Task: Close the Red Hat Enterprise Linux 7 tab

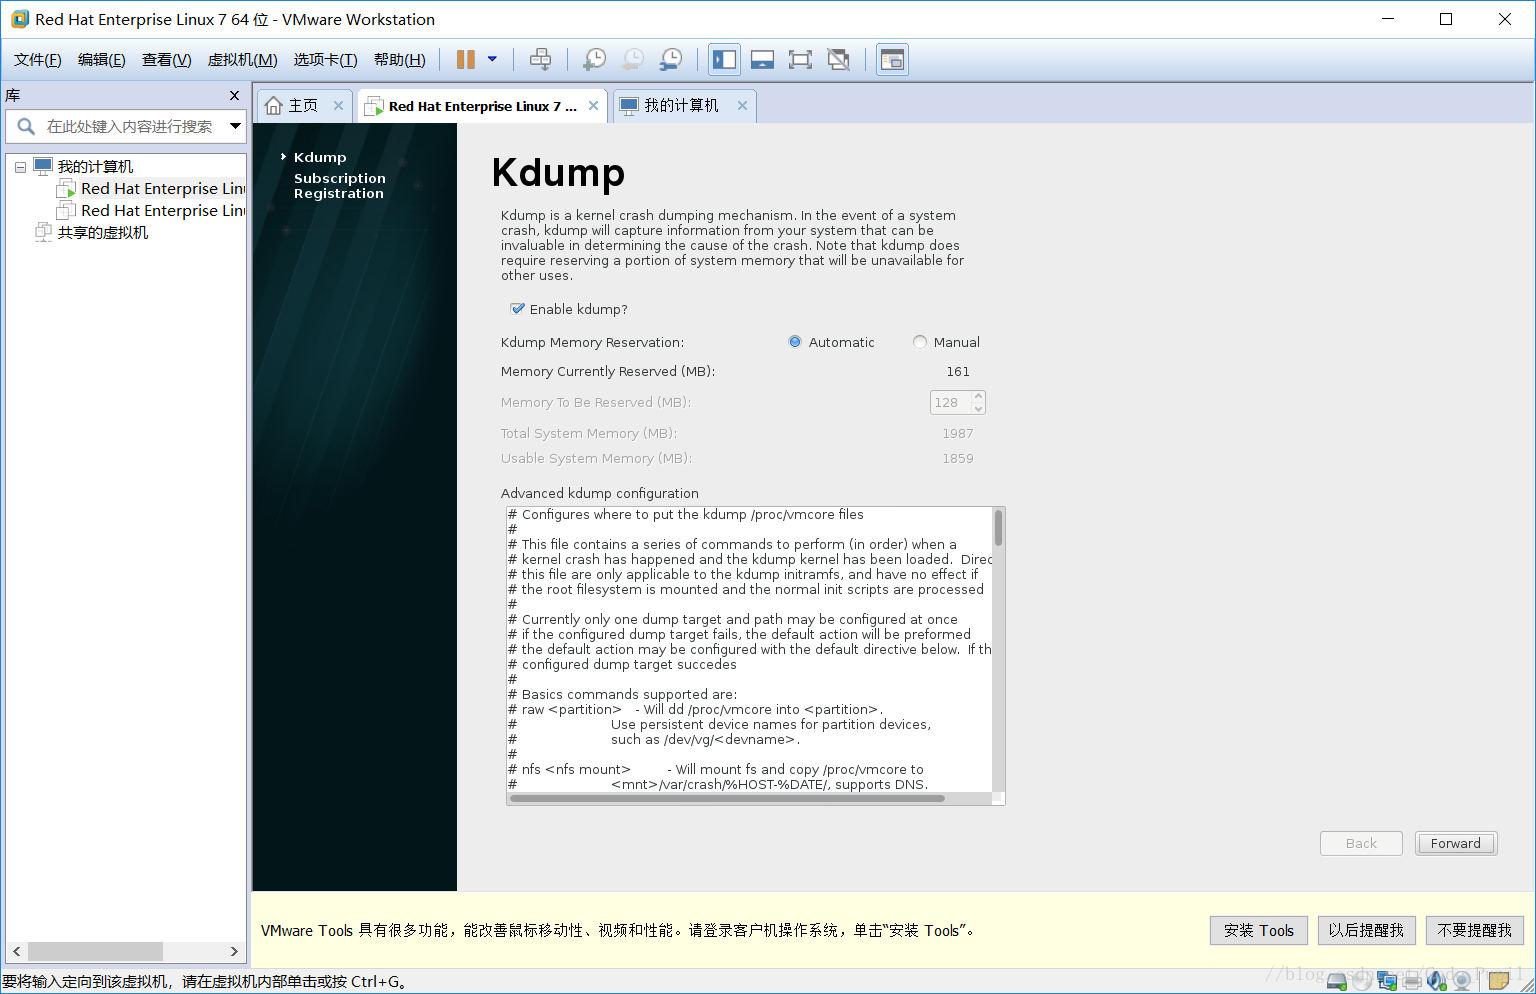Action: [593, 106]
